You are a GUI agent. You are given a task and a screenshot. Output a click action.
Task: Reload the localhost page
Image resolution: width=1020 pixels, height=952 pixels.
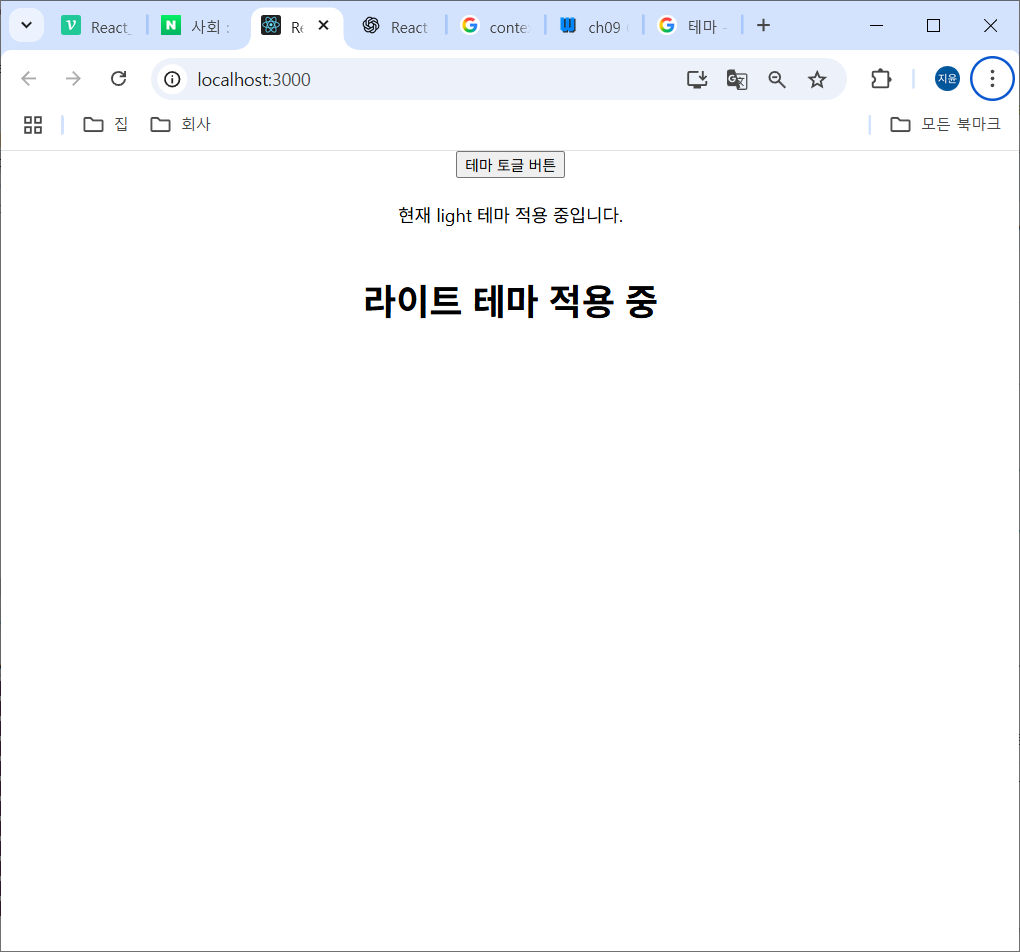tap(118, 79)
